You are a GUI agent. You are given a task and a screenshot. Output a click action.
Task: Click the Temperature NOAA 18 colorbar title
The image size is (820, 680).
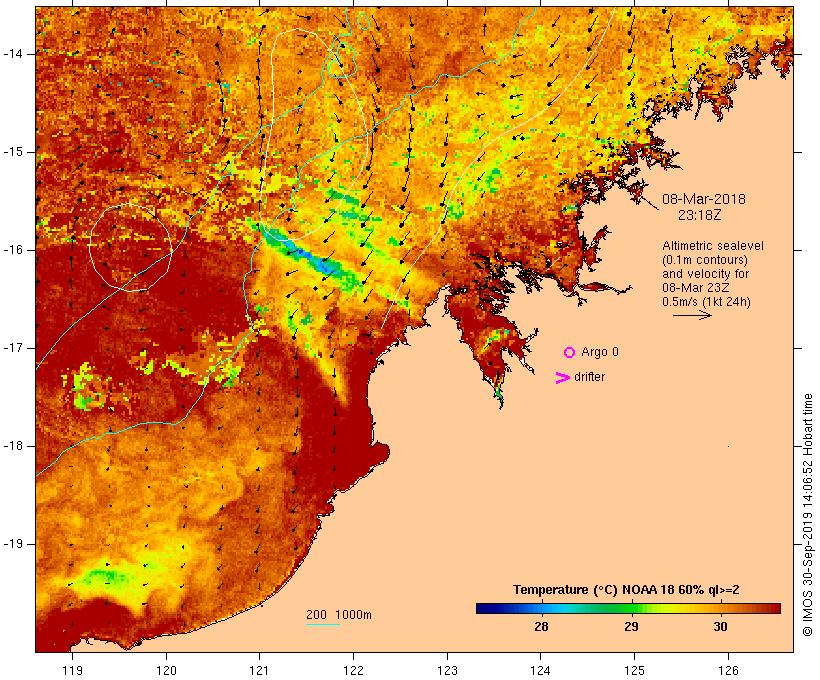pyautogui.click(x=626, y=590)
